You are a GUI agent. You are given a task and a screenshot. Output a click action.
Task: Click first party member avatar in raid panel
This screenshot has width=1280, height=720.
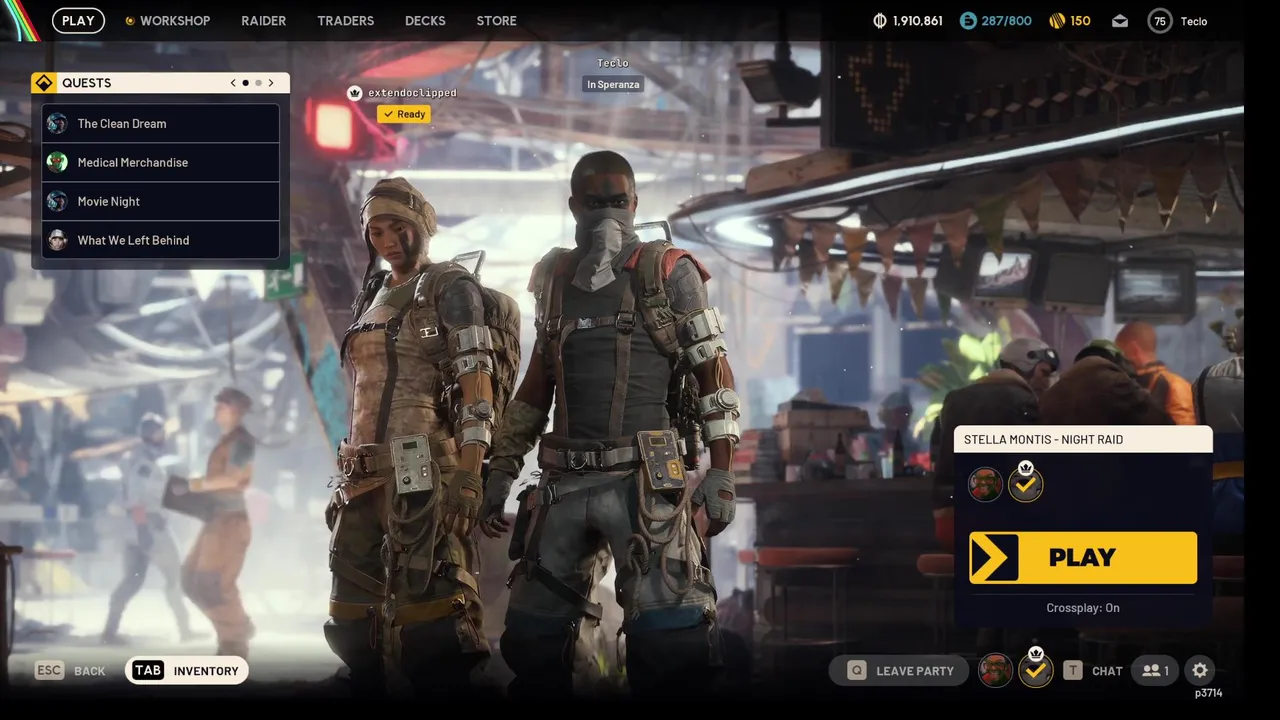pyautogui.click(x=985, y=485)
